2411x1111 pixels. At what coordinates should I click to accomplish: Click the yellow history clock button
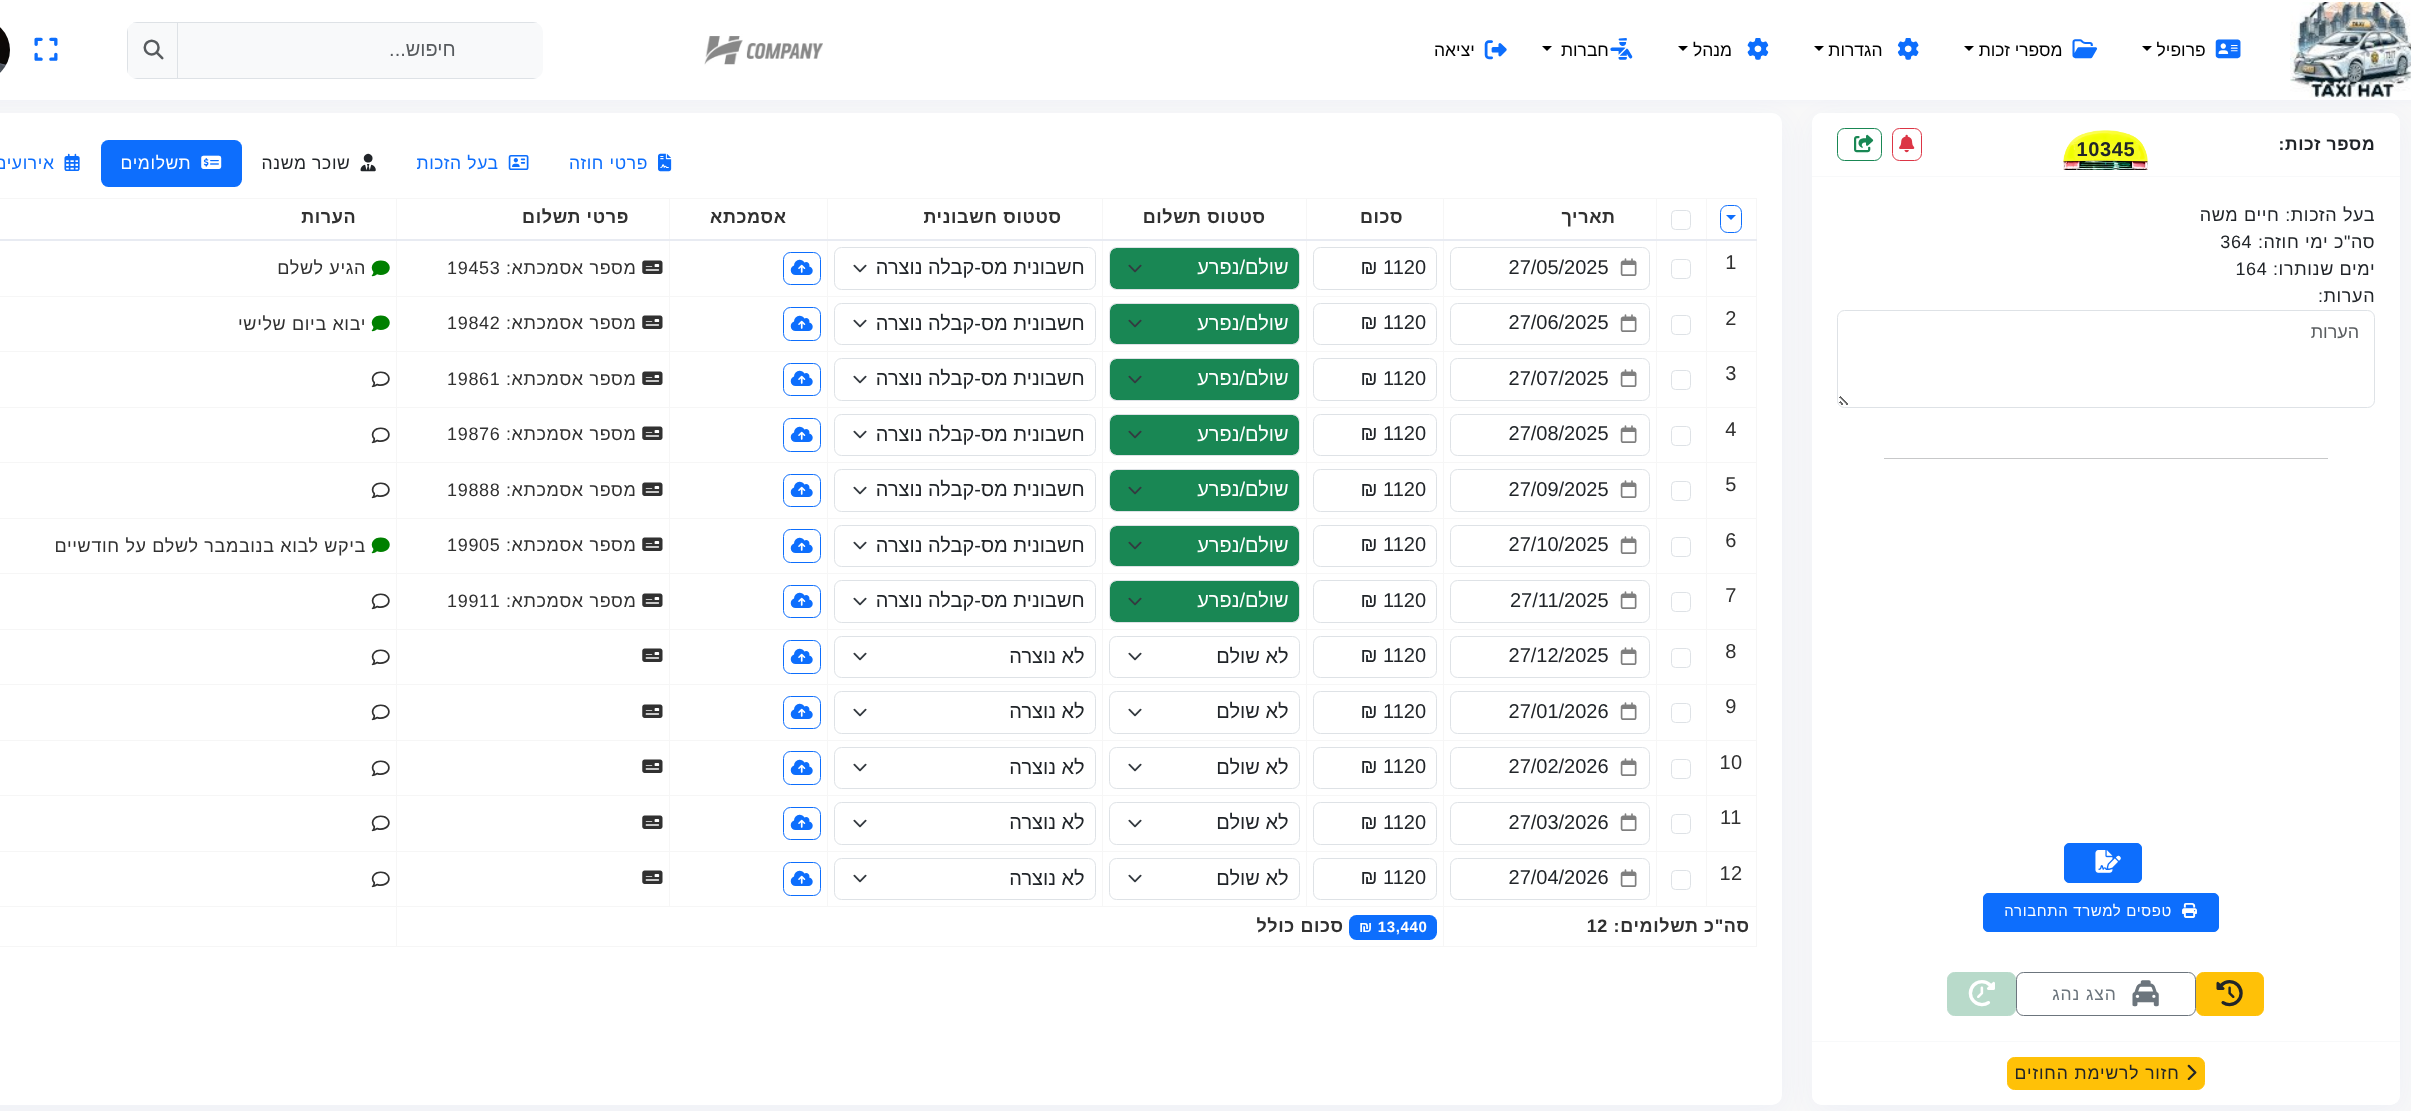coord(2229,993)
